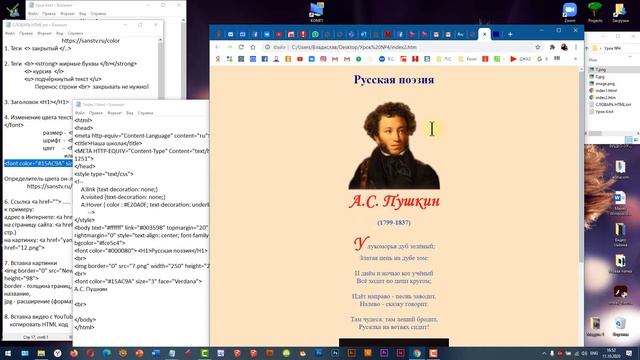This screenshot has height=360, width=640.
Task: Open Справка menu in index1.html Notepad
Action: click(x=145, y=113)
